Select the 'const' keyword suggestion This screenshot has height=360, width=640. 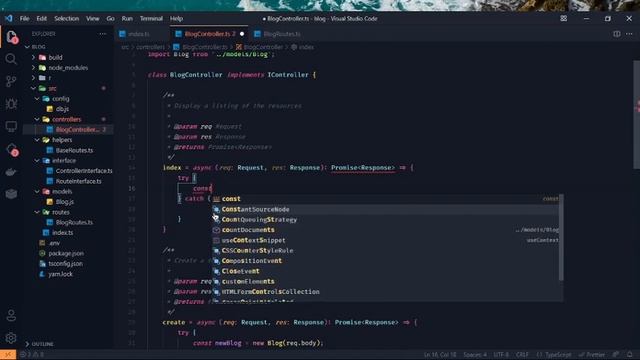(386, 199)
